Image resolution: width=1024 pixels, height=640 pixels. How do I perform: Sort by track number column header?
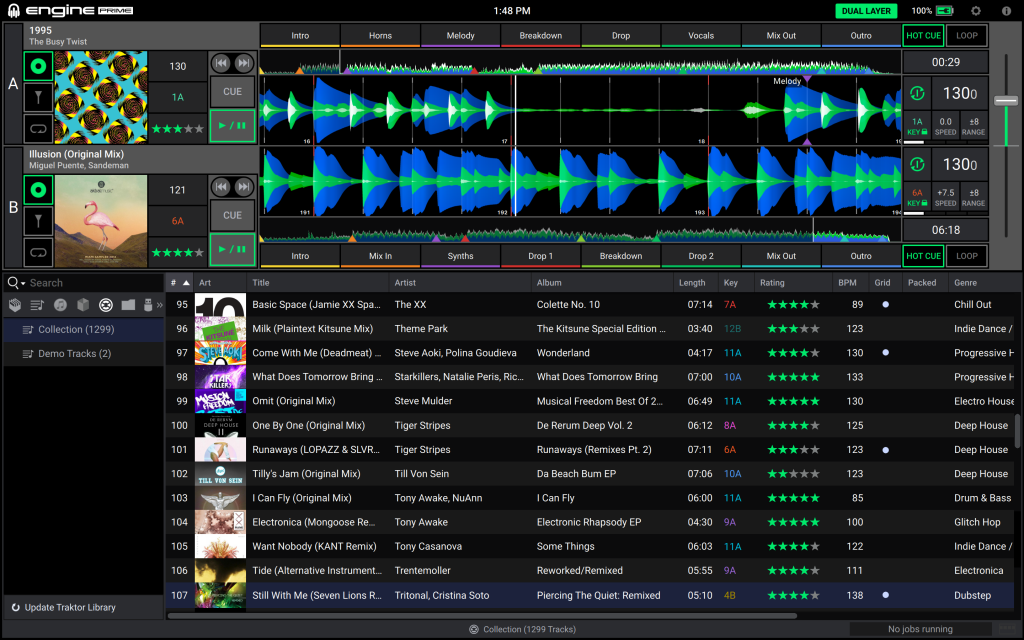point(180,283)
